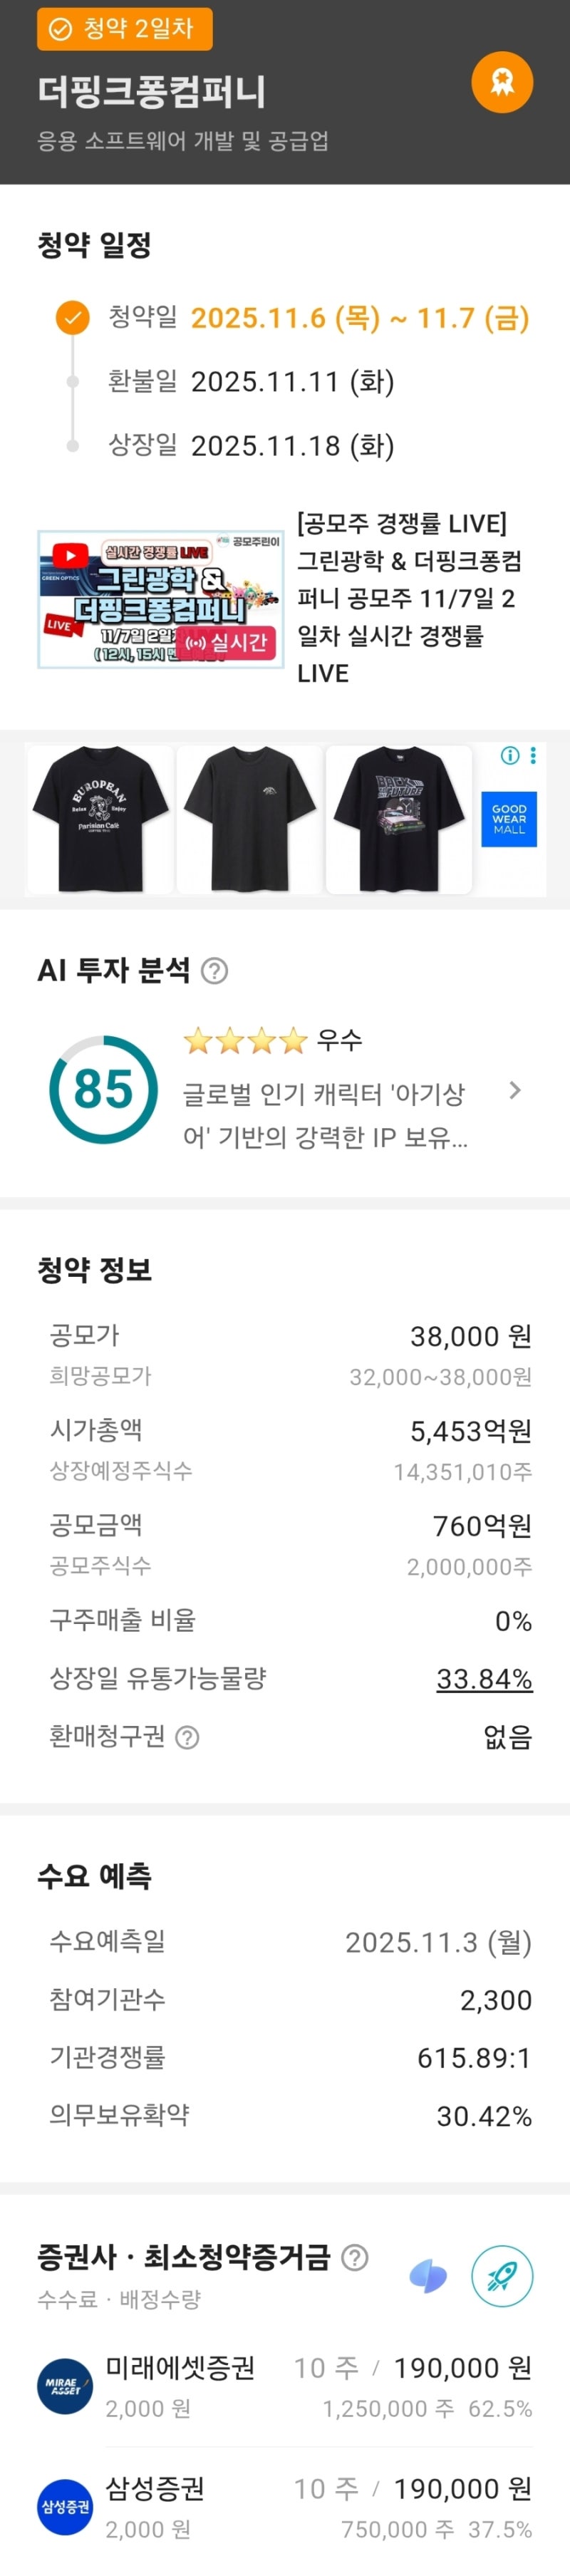This screenshot has height=2576, width=570.
Task: Expand AI analysis with the right chevron
Action: click(515, 1090)
